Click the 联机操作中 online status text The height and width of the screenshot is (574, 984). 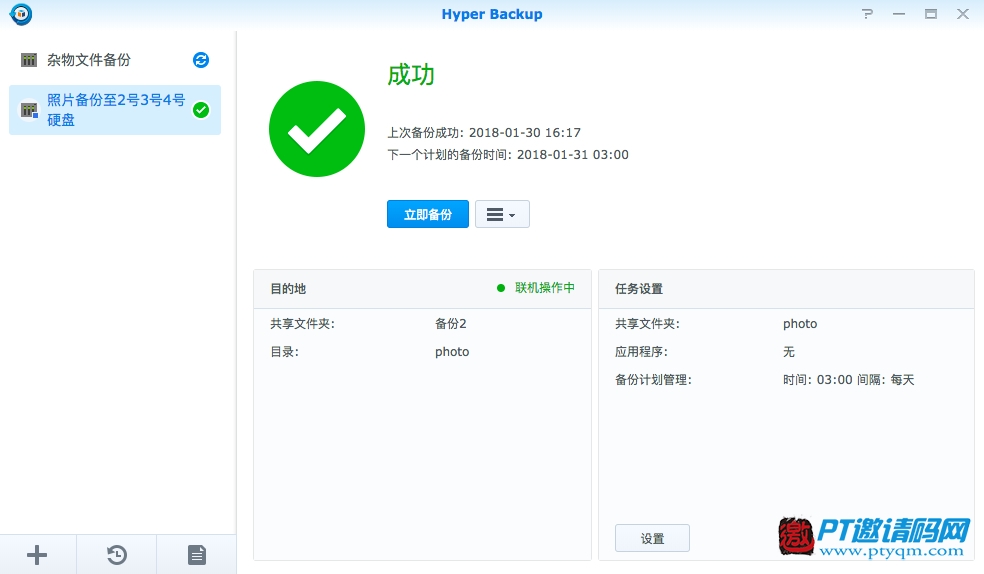coord(545,288)
